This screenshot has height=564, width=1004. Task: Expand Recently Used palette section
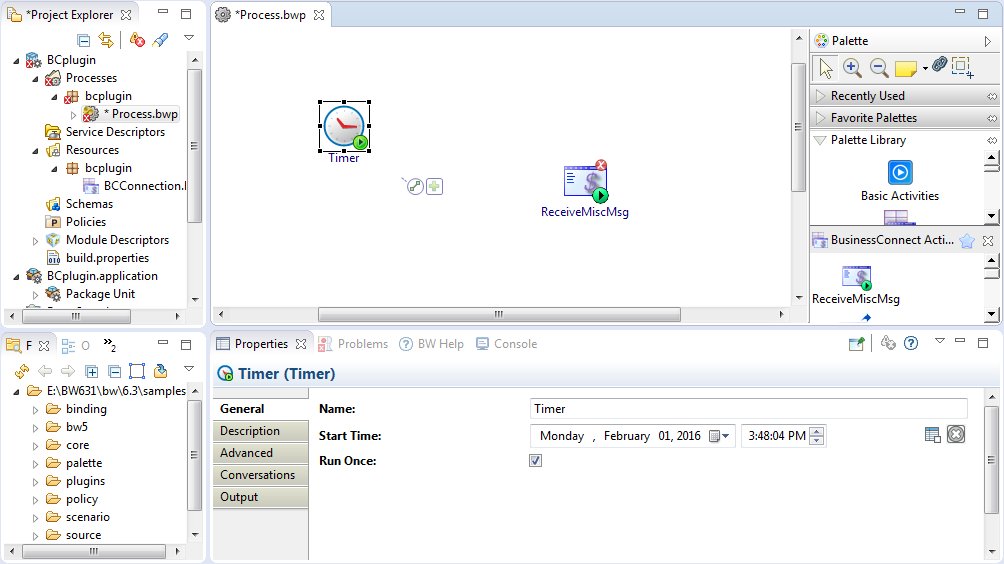(820, 96)
